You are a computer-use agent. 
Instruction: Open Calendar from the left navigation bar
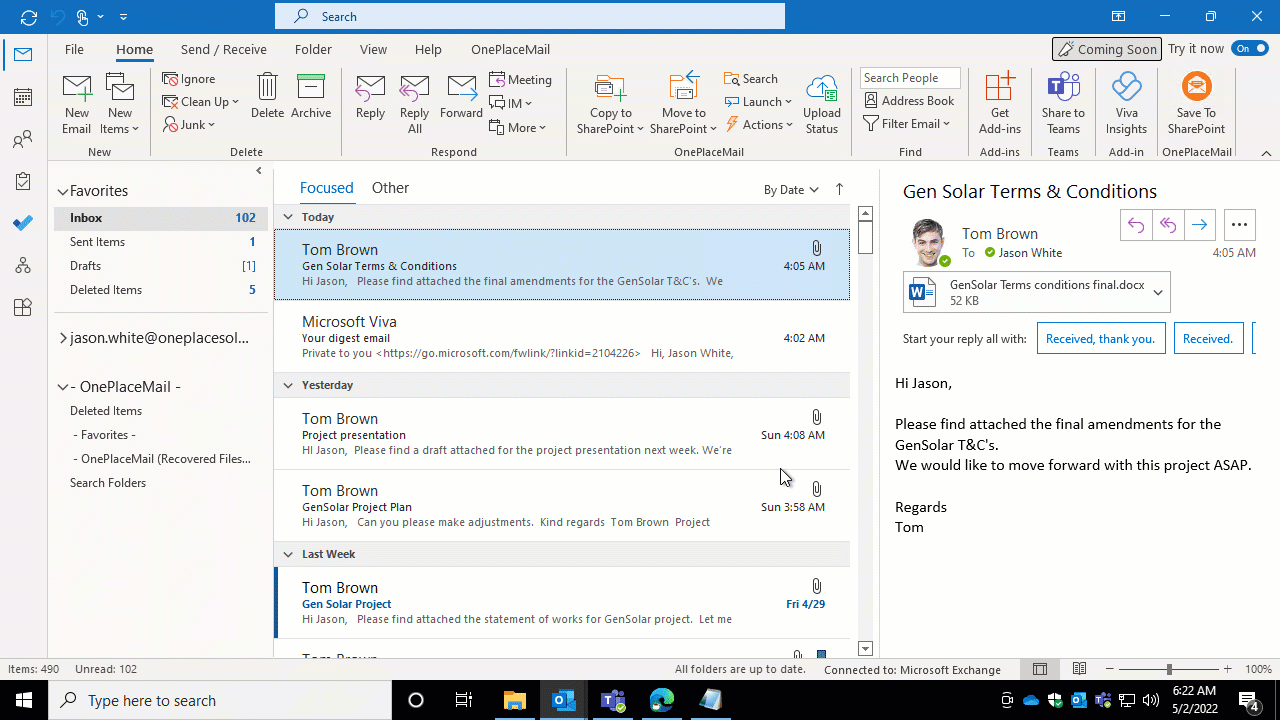(x=23, y=97)
